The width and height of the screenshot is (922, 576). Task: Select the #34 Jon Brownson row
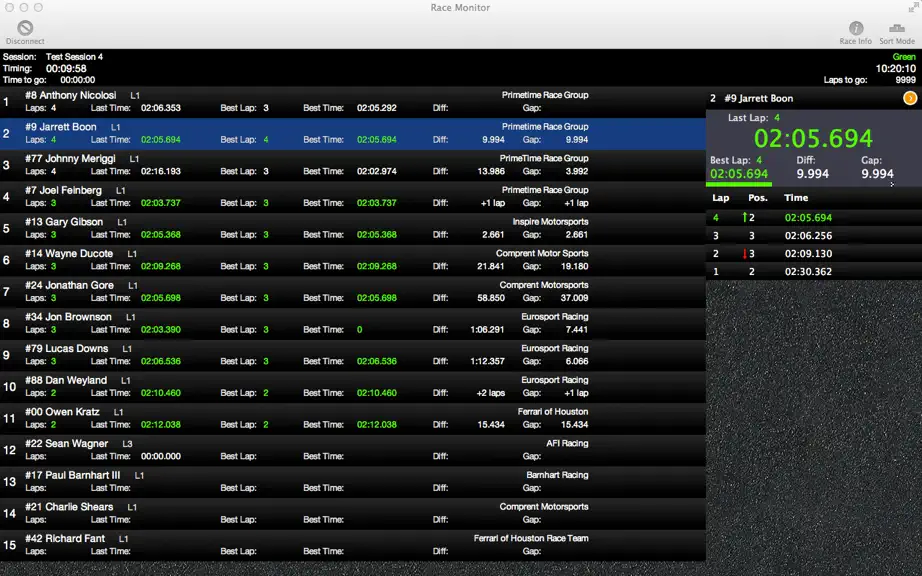[x=353, y=324]
